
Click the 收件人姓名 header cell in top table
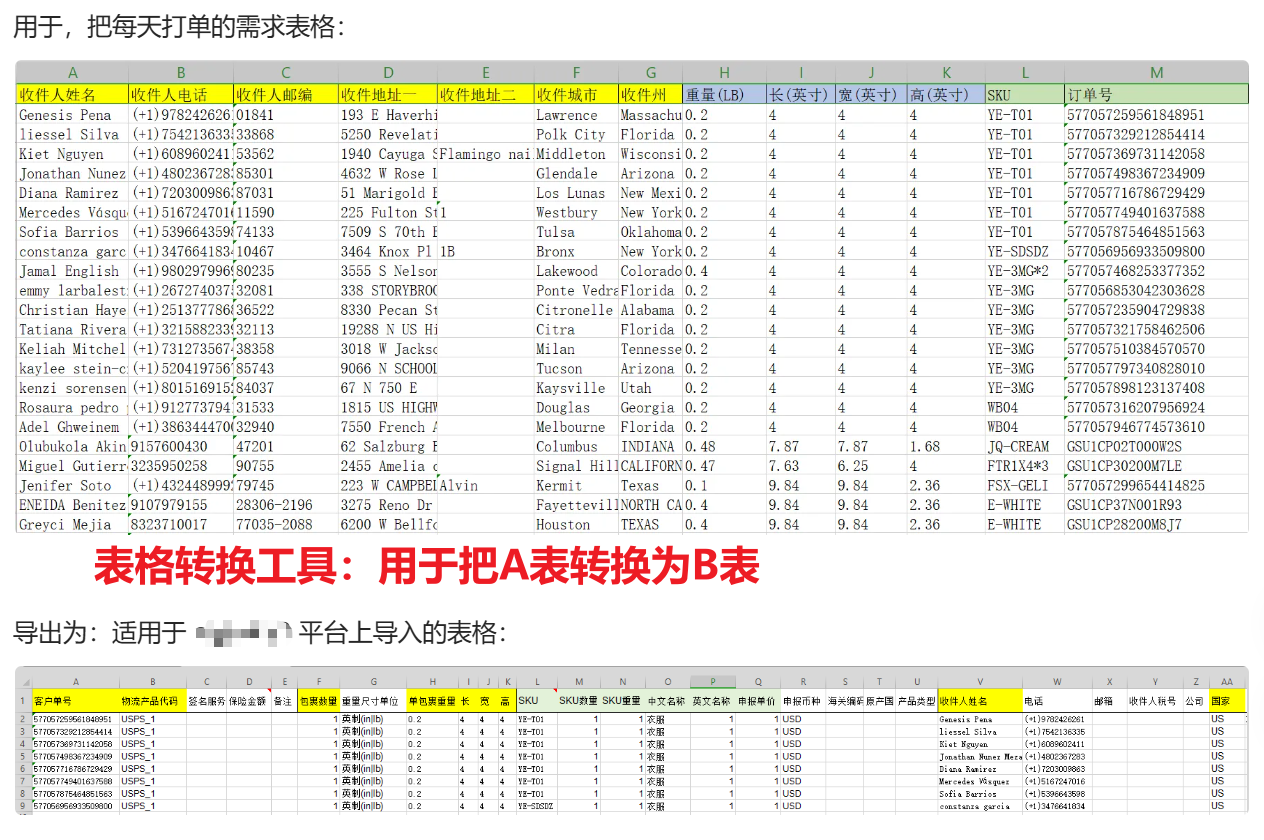point(72,95)
